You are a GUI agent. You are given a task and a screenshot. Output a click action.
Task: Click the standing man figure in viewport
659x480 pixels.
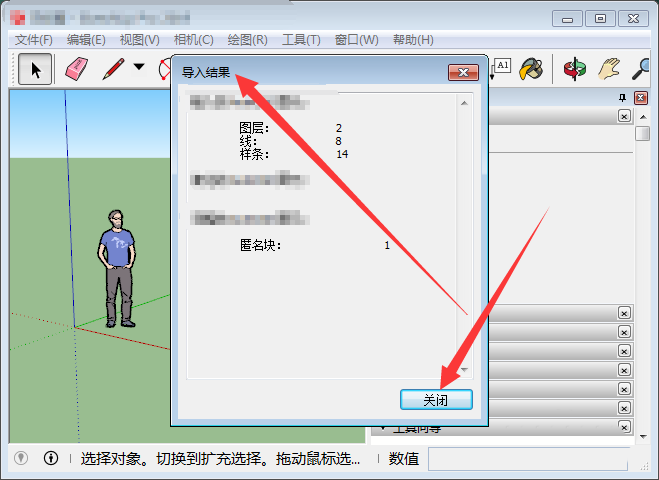[x=117, y=269]
